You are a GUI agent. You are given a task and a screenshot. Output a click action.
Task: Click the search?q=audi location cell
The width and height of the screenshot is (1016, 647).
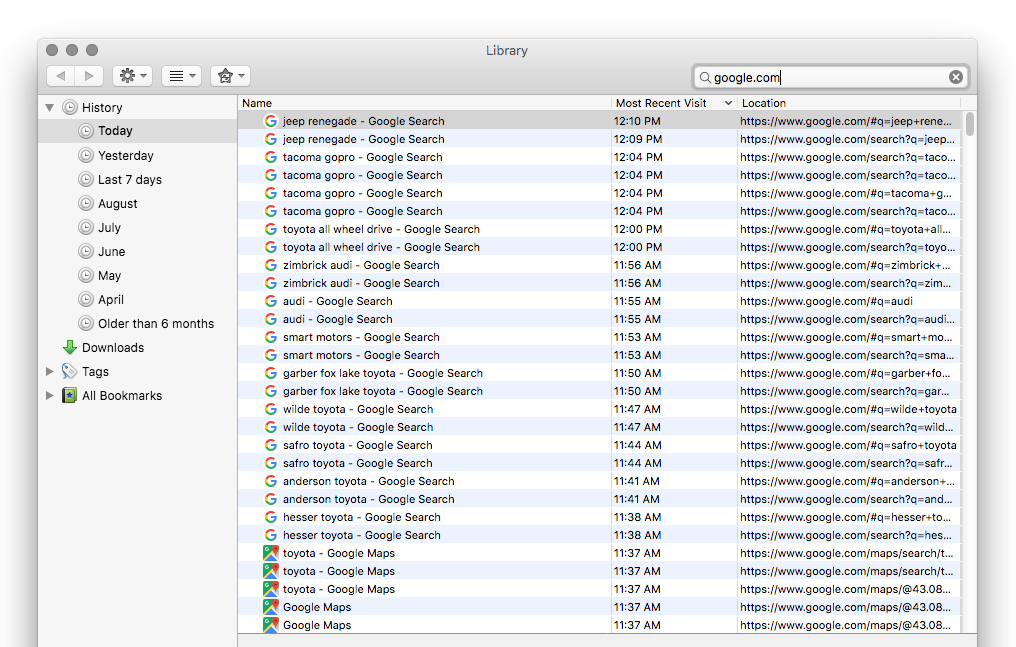[x=848, y=319]
